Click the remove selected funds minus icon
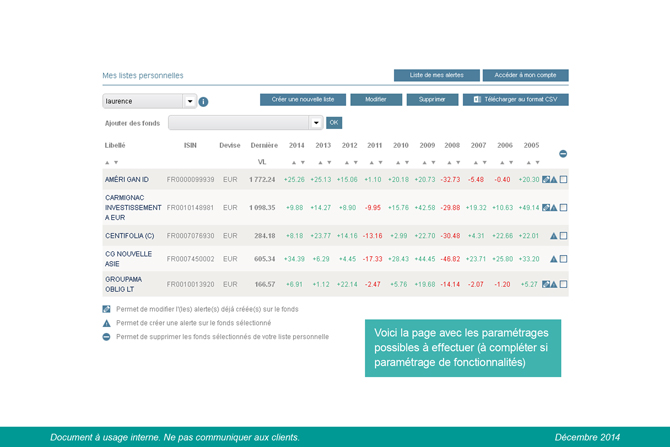The height and width of the screenshot is (447, 670). [563, 153]
